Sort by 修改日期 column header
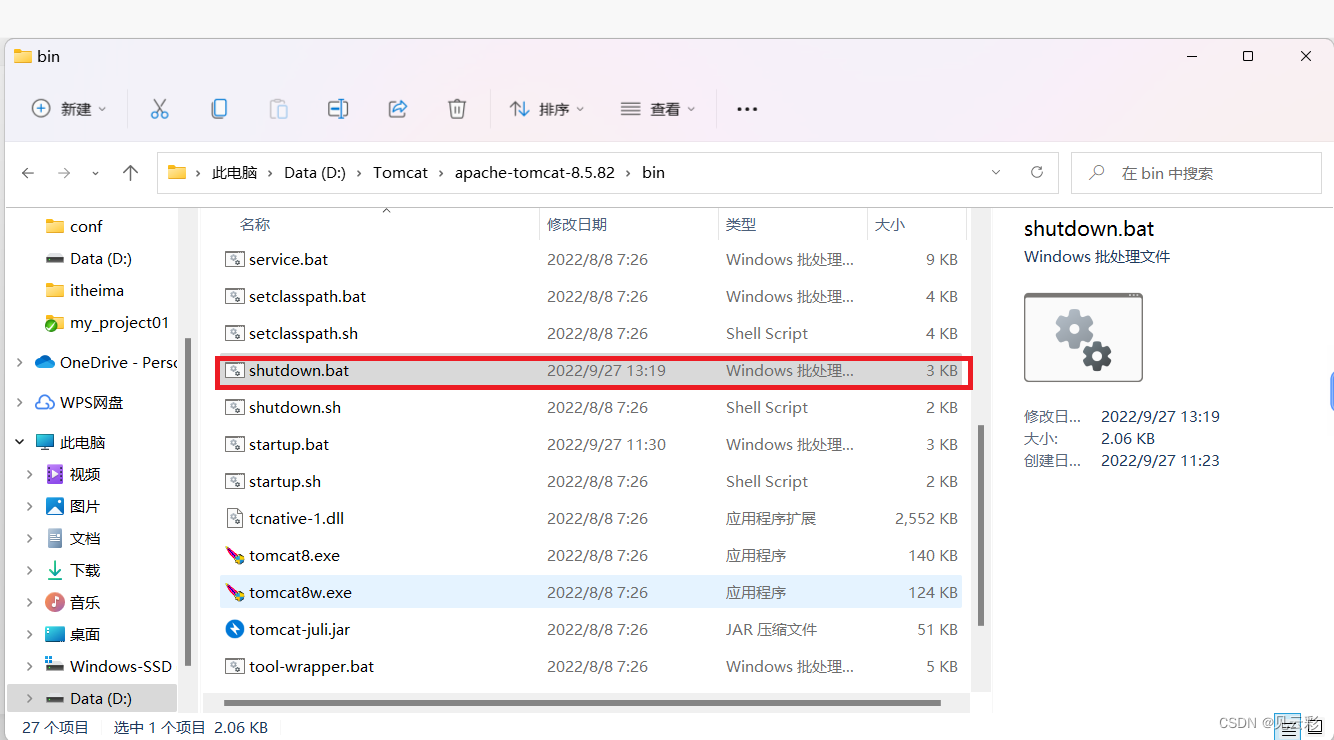The height and width of the screenshot is (740, 1334). 577,225
